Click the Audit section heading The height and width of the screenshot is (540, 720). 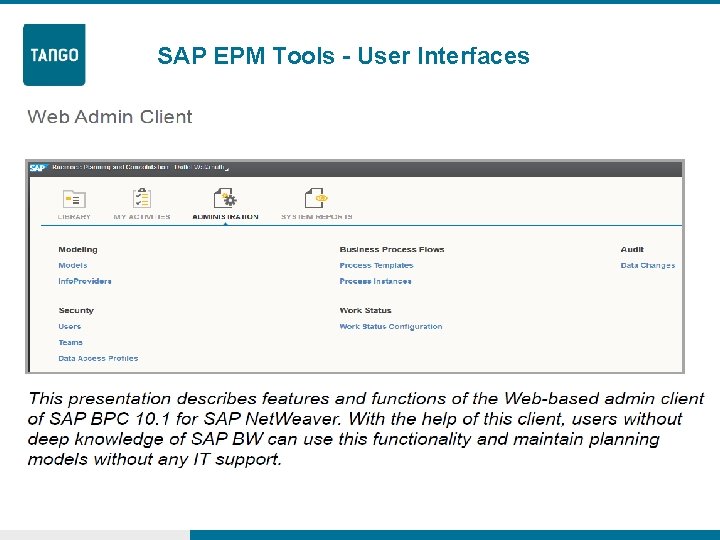pyautogui.click(x=632, y=249)
